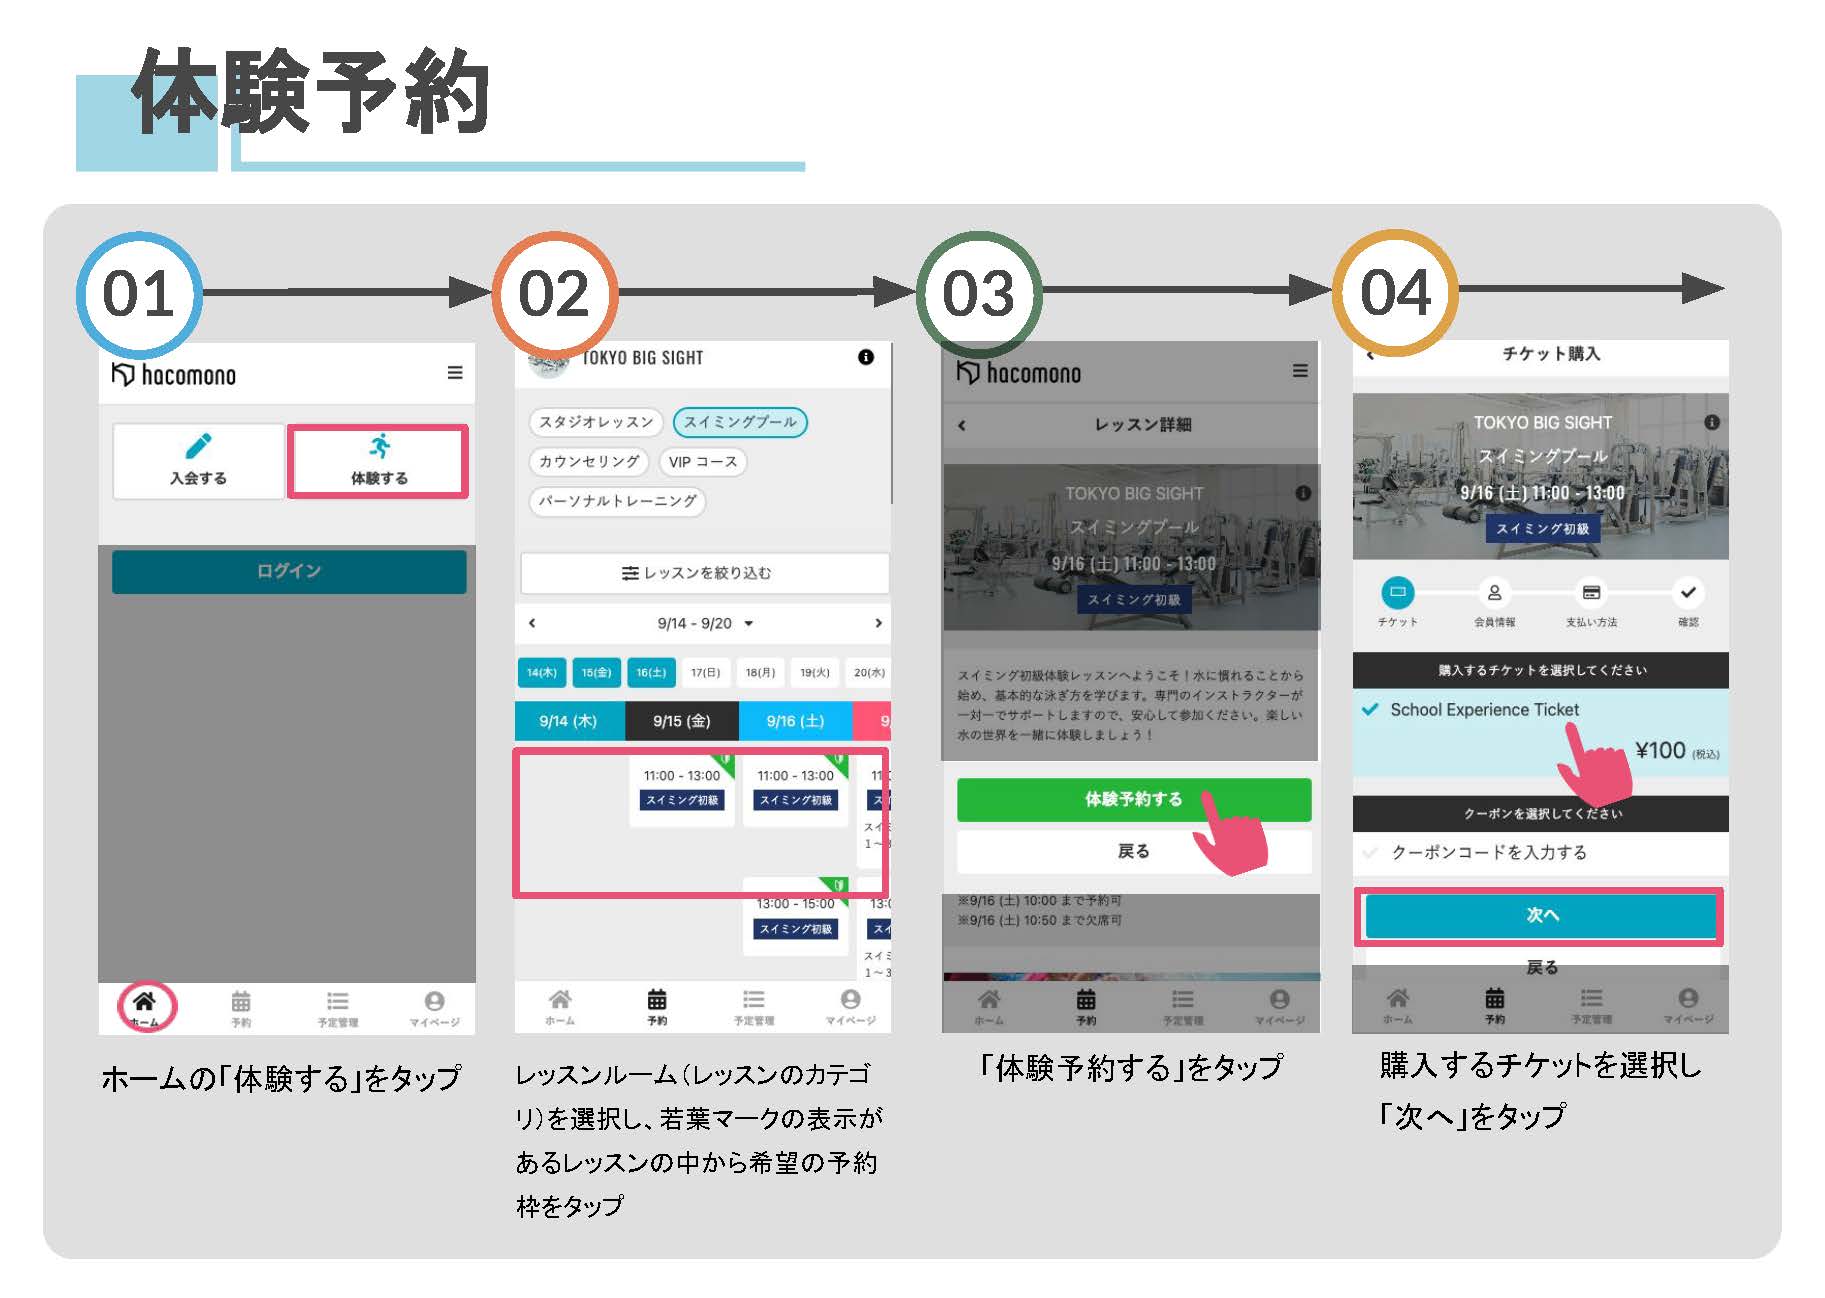Tap マイページ icon in first screen's bottom bar
Image resolution: width=1825 pixels, height=1298 pixels.
coord(434,1003)
